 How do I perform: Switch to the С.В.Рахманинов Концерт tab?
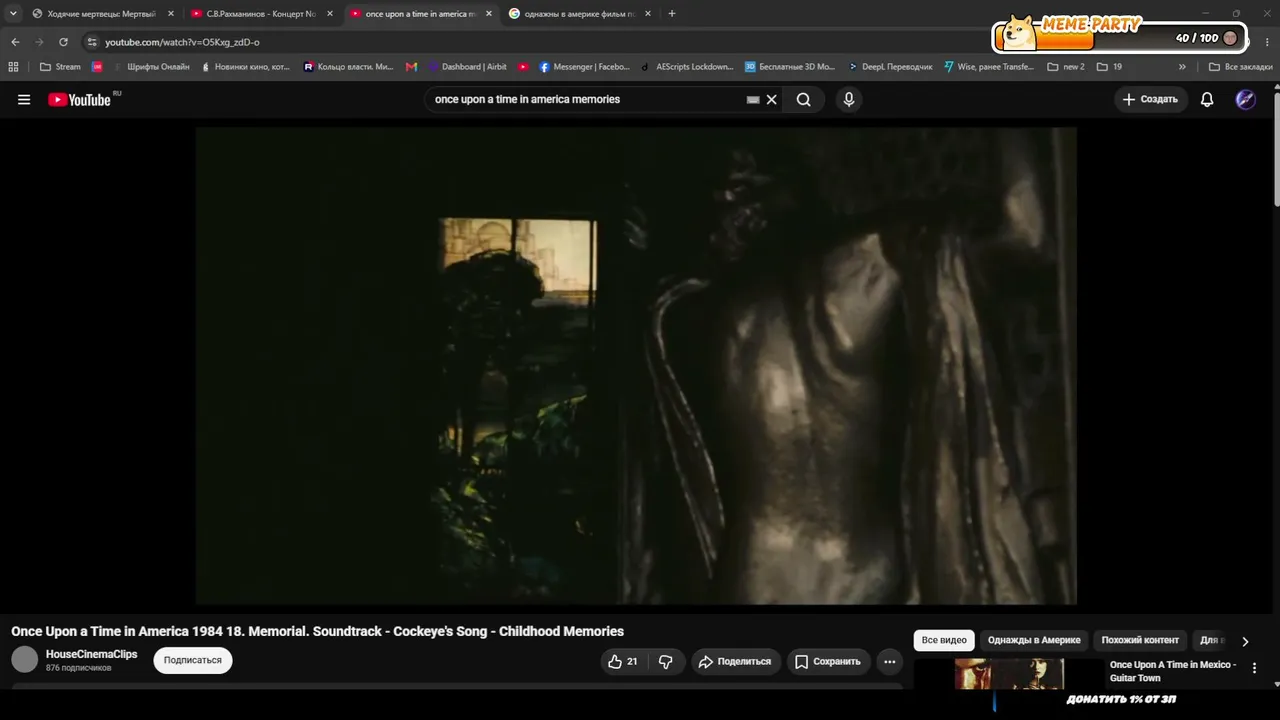pyautogui.click(x=260, y=14)
